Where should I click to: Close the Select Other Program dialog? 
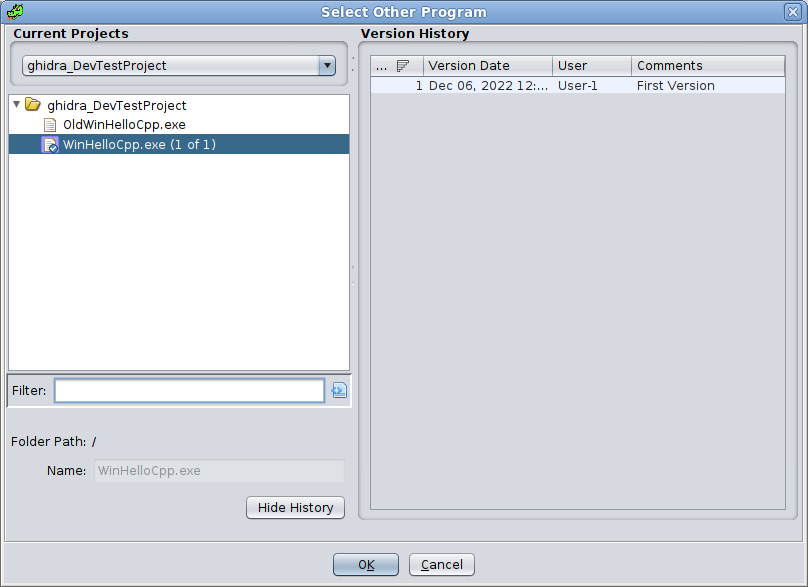(x=792, y=12)
